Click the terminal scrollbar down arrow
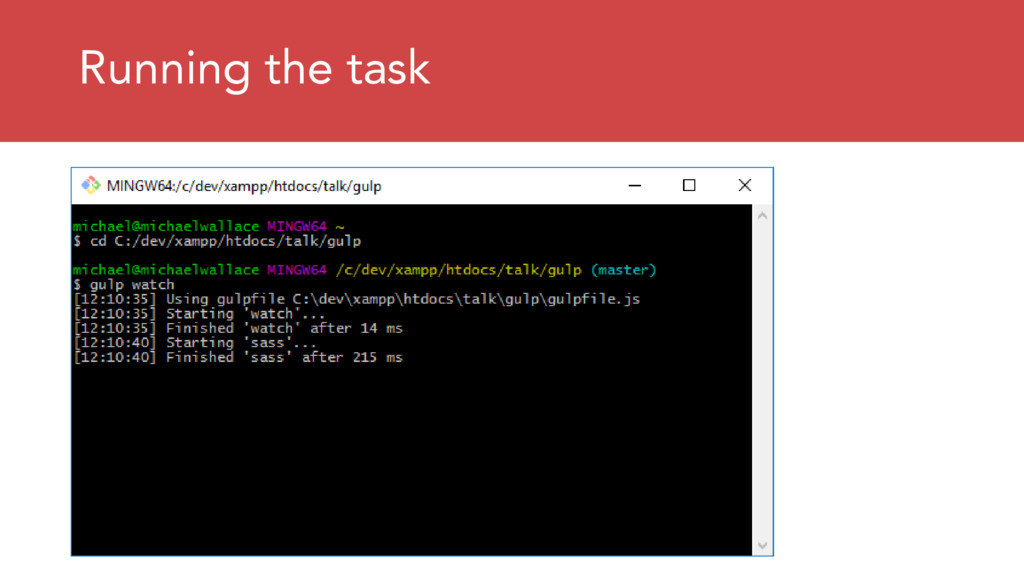 [762, 545]
